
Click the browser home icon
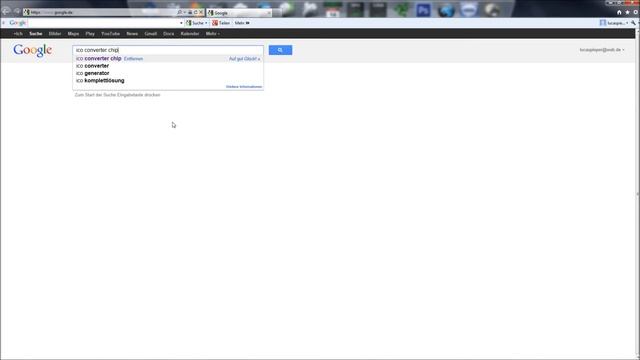pyautogui.click(x=619, y=12)
